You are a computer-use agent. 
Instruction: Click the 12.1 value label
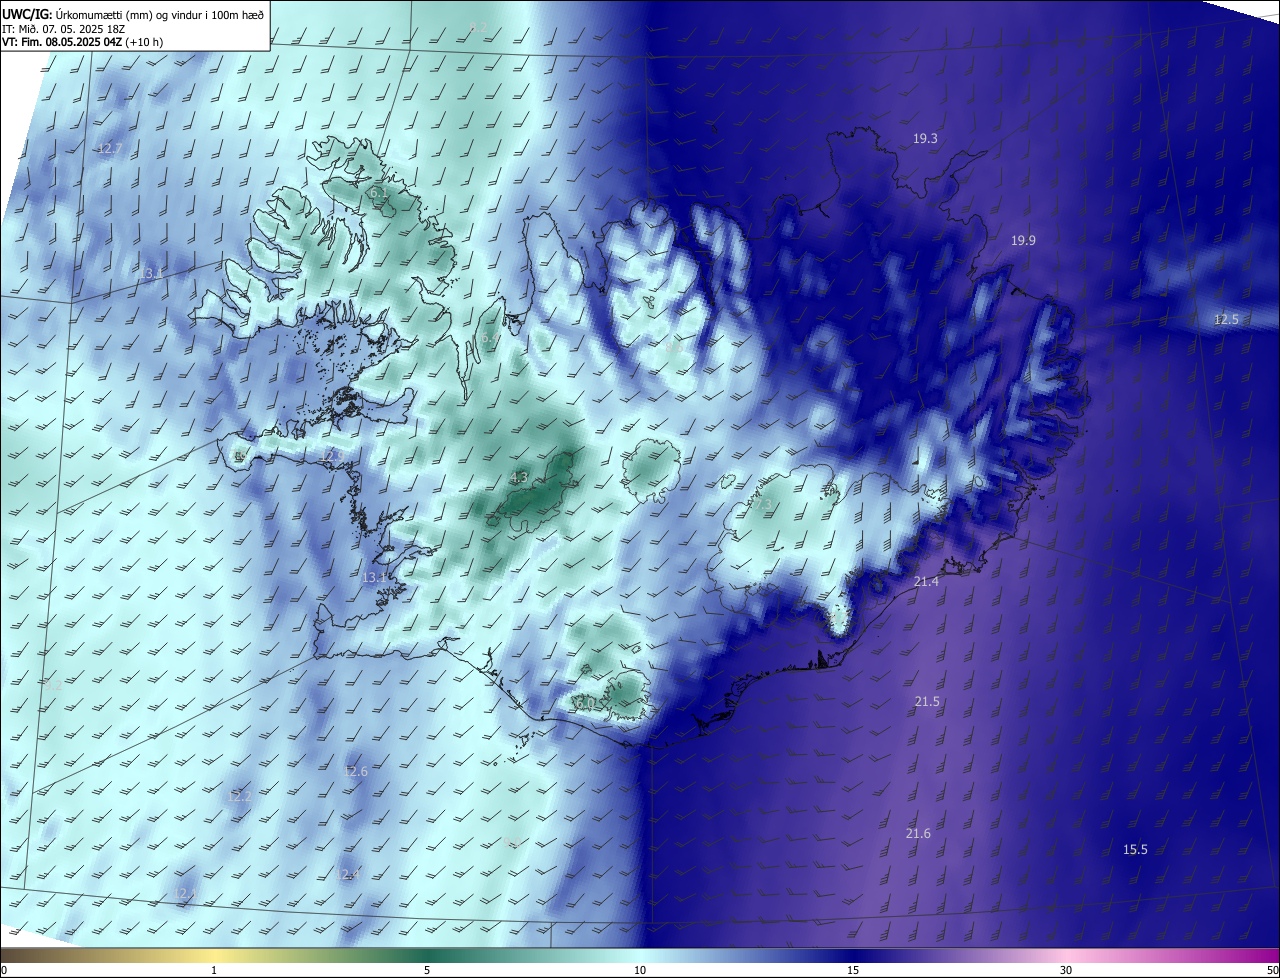[x=184, y=893]
